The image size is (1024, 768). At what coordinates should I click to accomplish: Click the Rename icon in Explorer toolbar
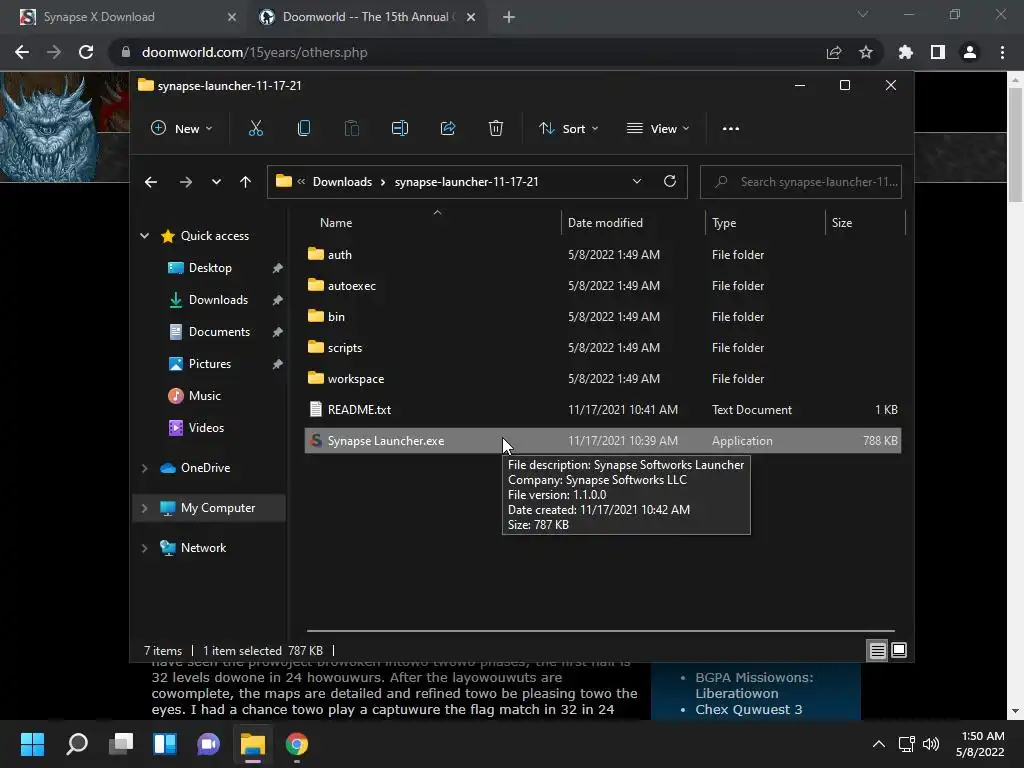[x=400, y=129]
